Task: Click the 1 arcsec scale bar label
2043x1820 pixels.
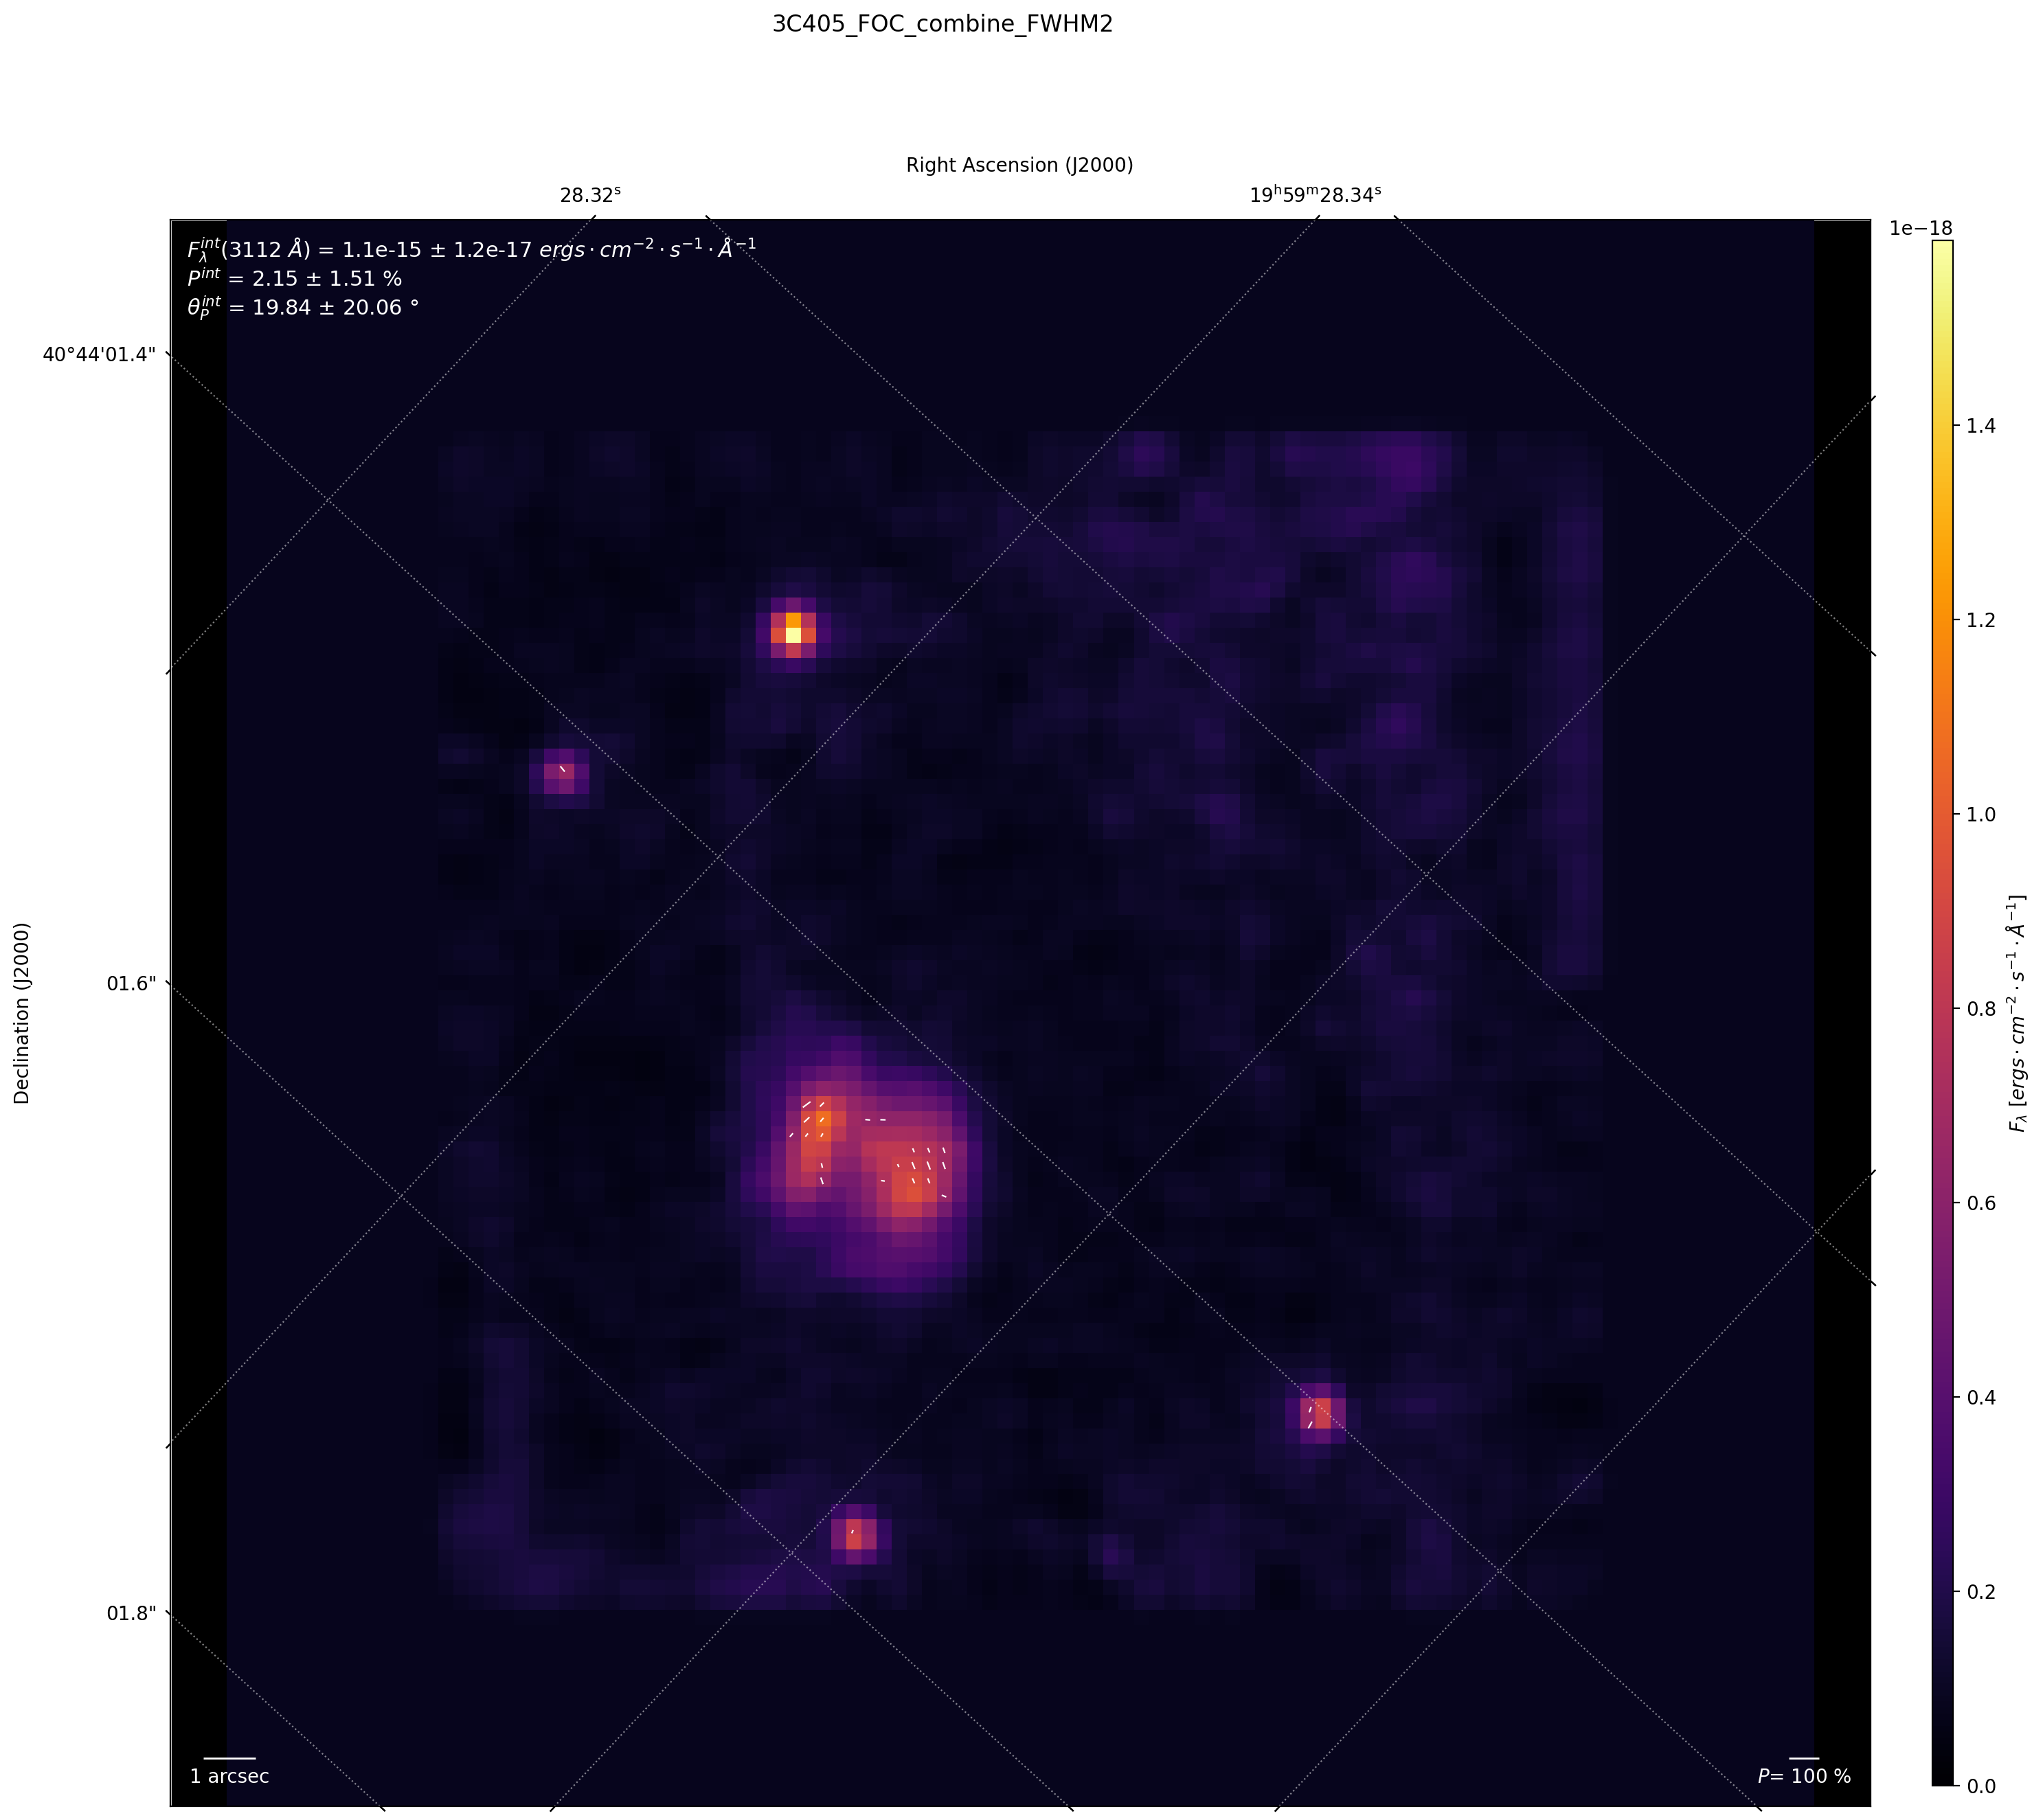Action: (x=229, y=1776)
